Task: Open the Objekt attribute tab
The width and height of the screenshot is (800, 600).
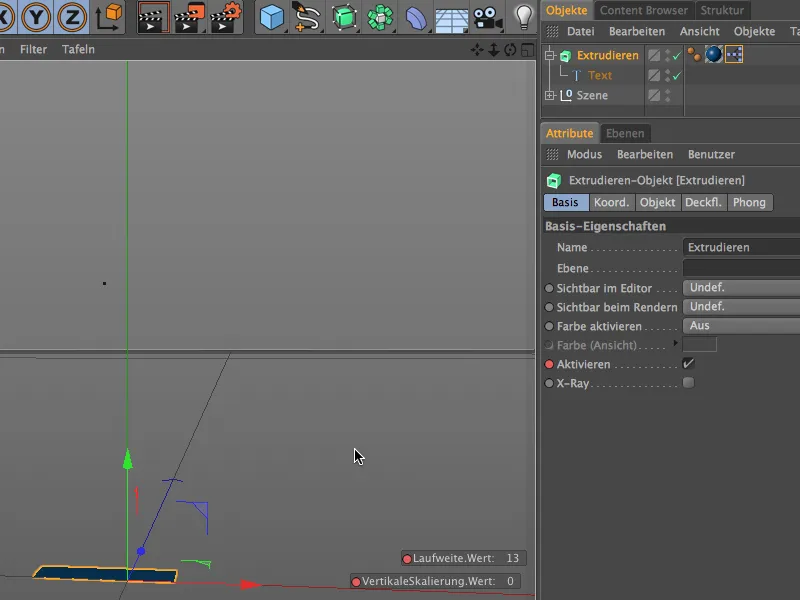Action: pyautogui.click(x=657, y=203)
